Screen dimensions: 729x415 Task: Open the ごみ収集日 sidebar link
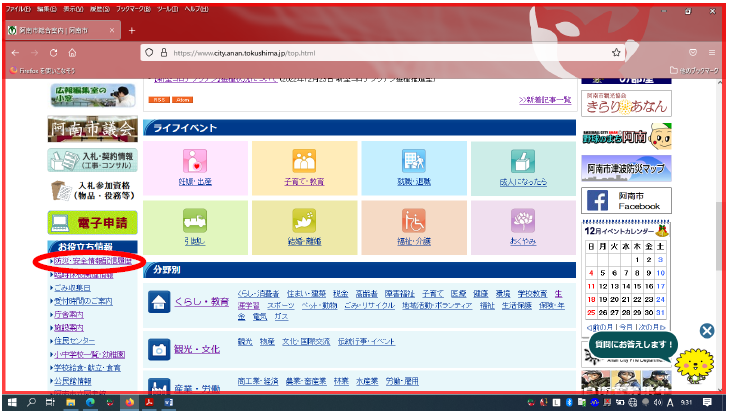72,288
